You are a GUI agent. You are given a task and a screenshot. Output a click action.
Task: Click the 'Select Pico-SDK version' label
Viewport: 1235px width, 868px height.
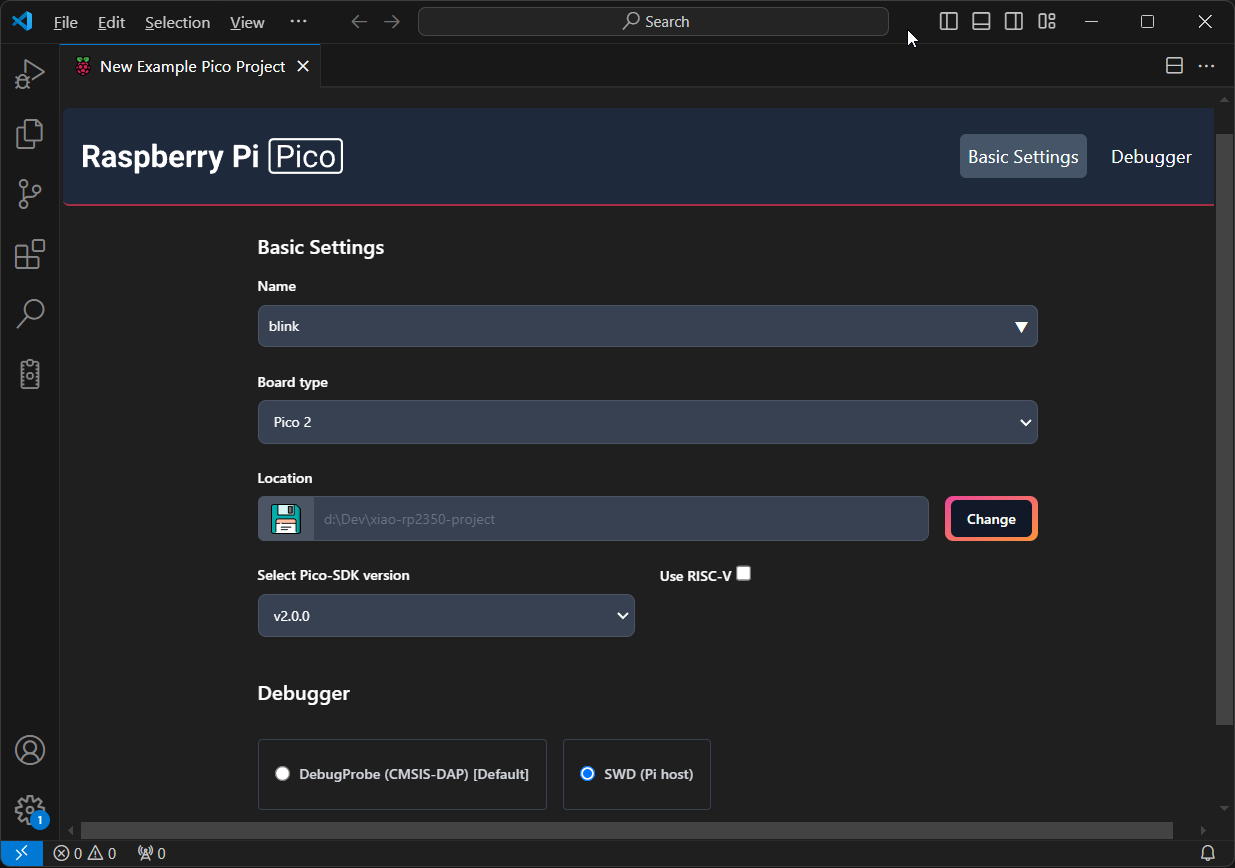click(334, 575)
